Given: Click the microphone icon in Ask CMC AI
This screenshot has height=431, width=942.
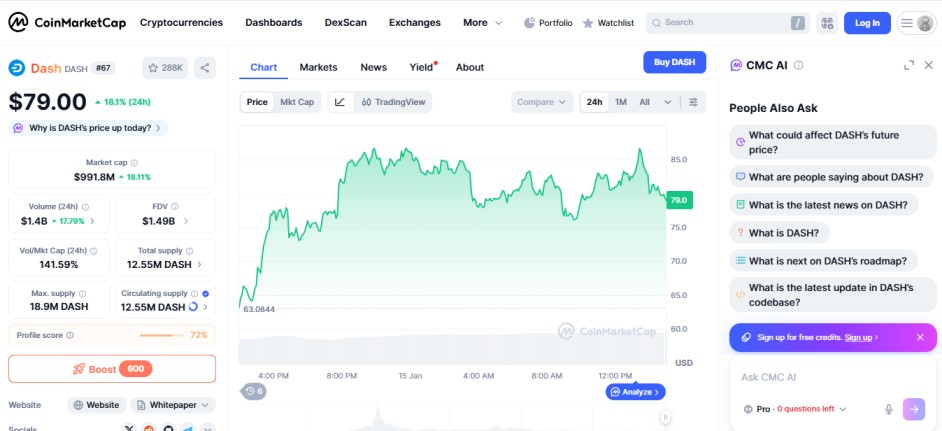Looking at the screenshot, I should [889, 409].
